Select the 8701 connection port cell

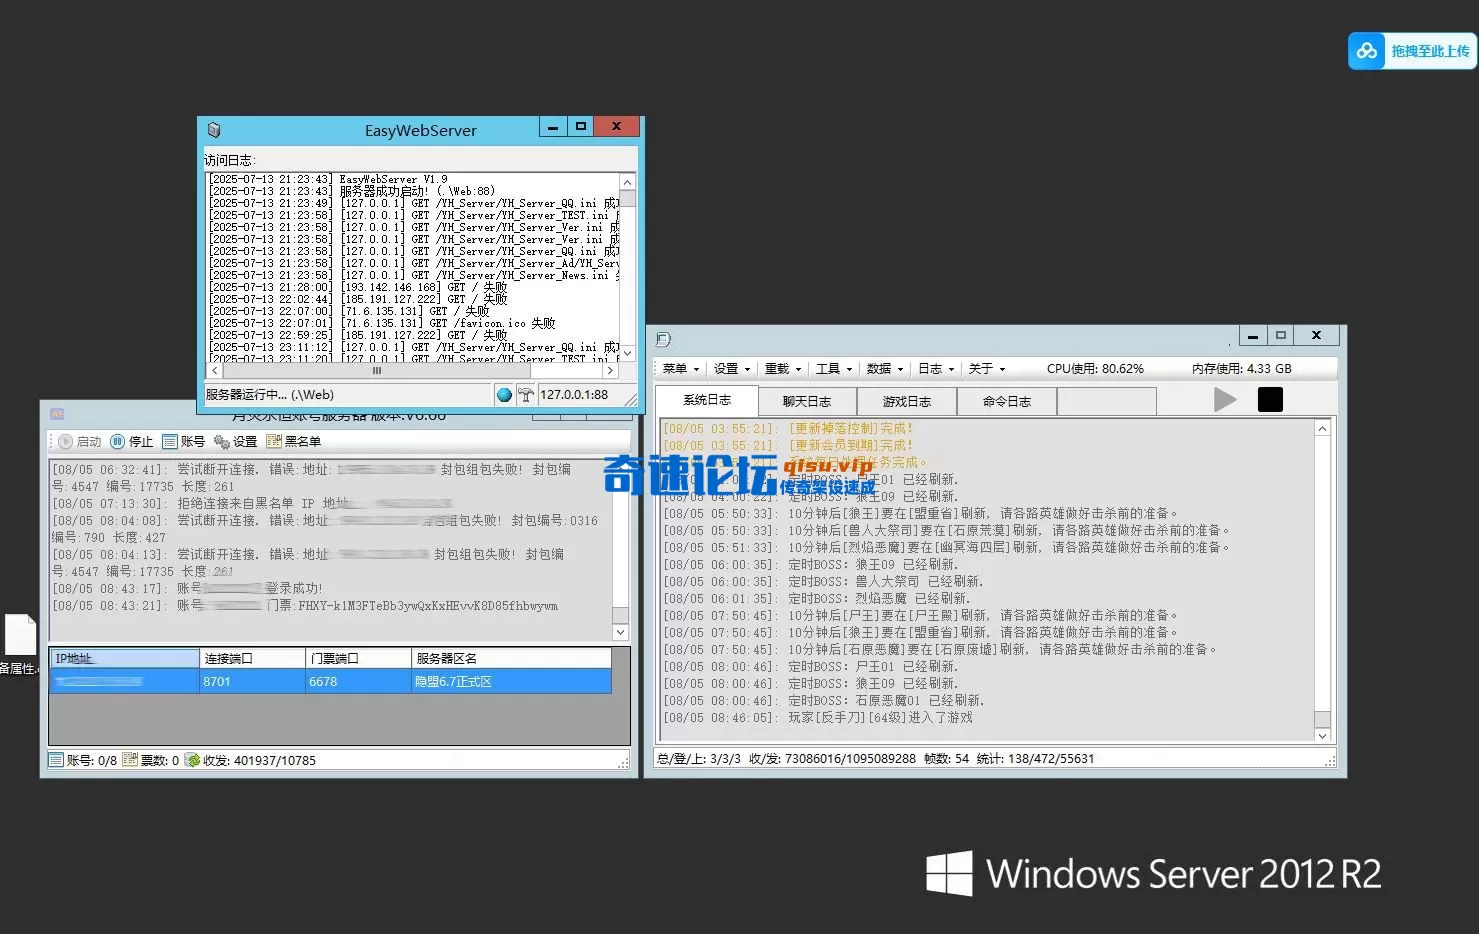(252, 682)
